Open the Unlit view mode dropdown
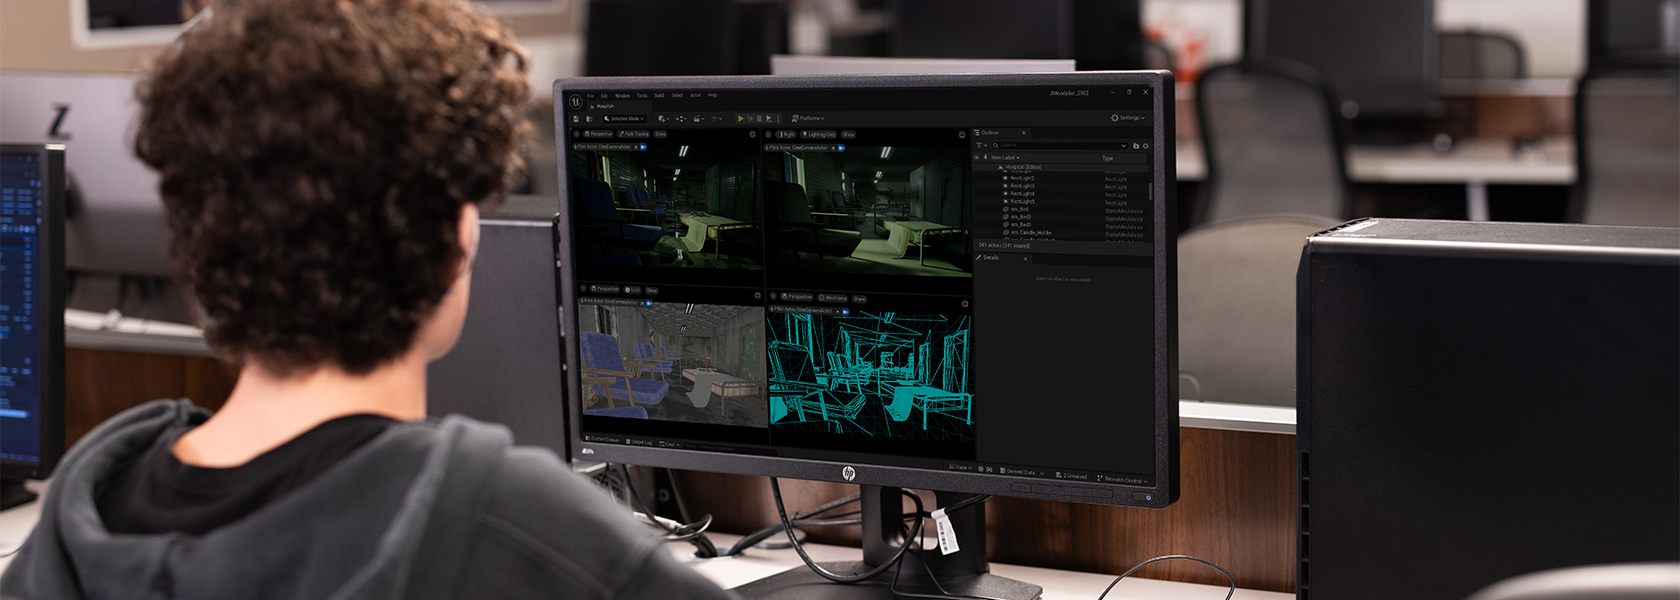 [633, 290]
